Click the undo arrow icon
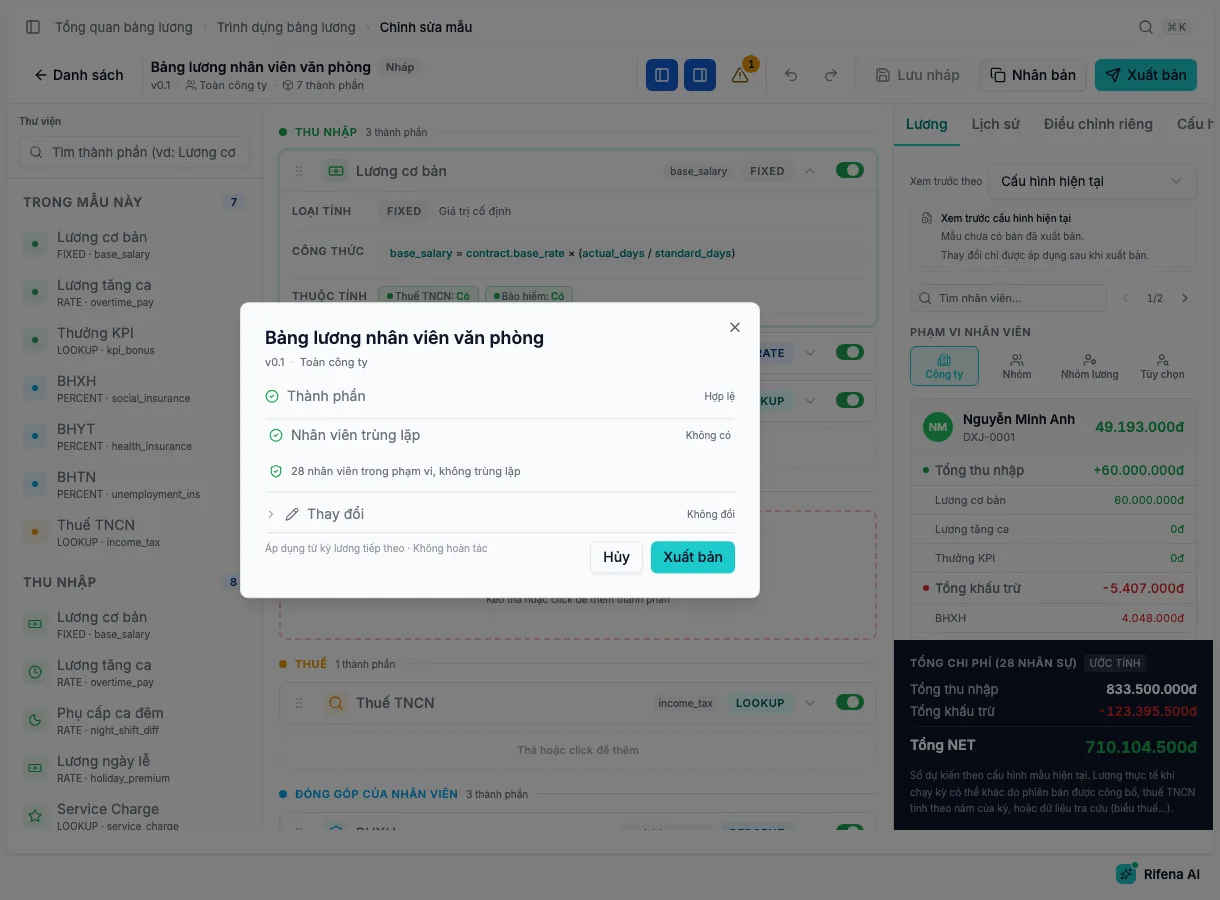 point(791,75)
